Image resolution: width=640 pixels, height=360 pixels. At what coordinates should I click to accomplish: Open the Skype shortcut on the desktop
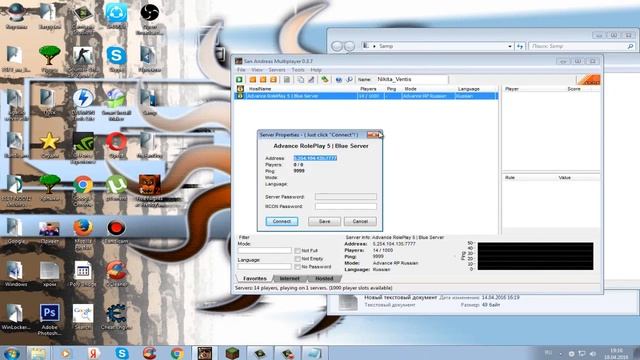116,59
